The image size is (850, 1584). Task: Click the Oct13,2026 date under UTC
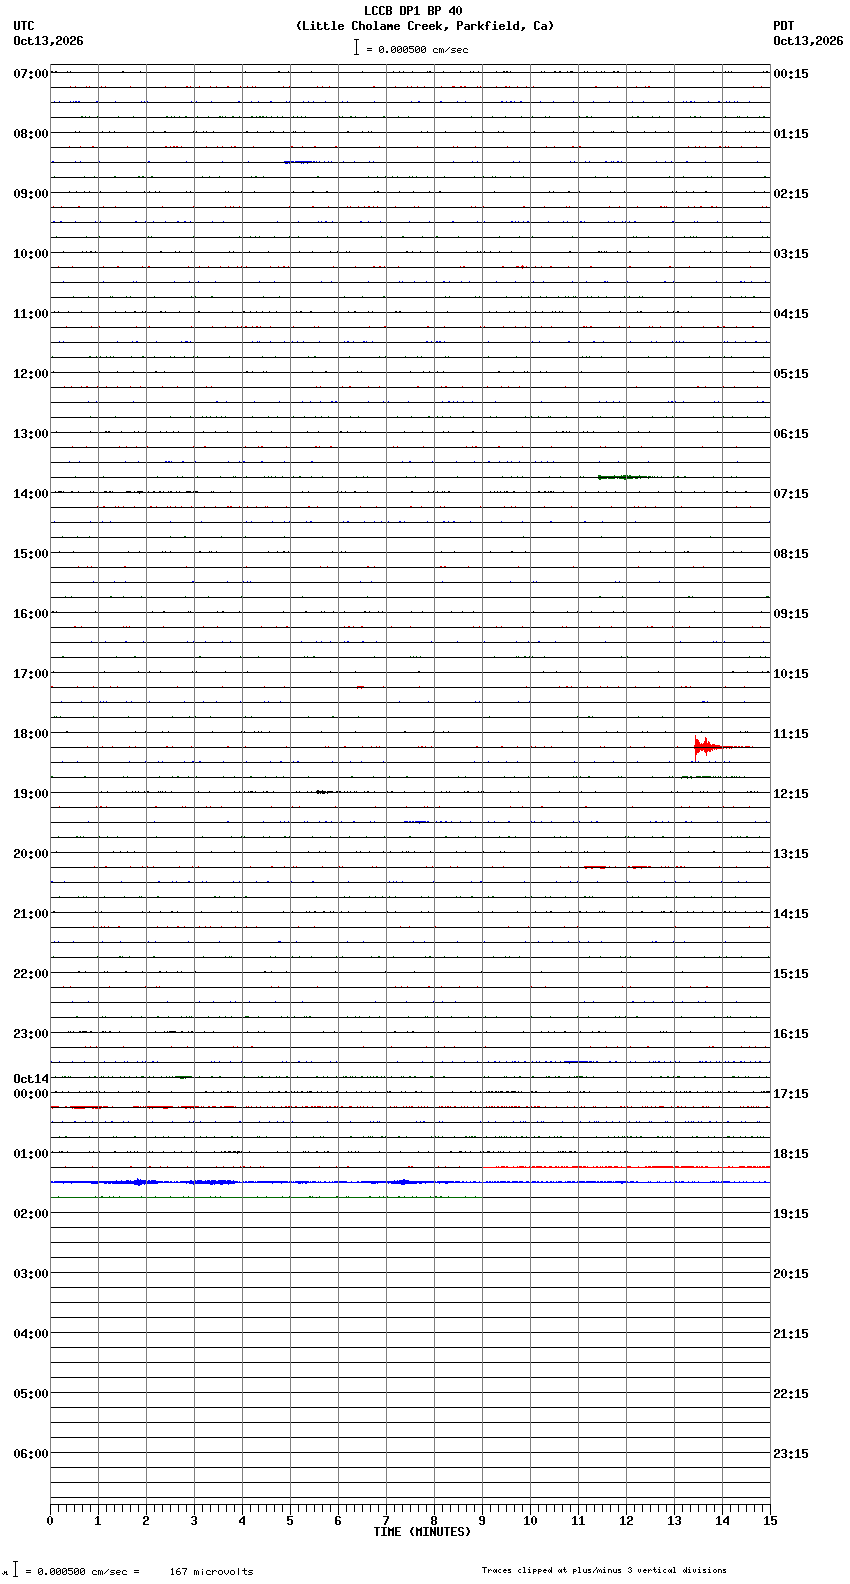click(48, 41)
